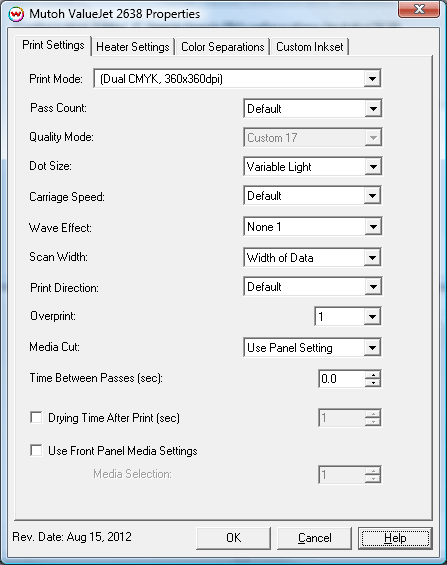Click the Wasatch app icon in title bar
The height and width of the screenshot is (565, 447).
[16, 14]
